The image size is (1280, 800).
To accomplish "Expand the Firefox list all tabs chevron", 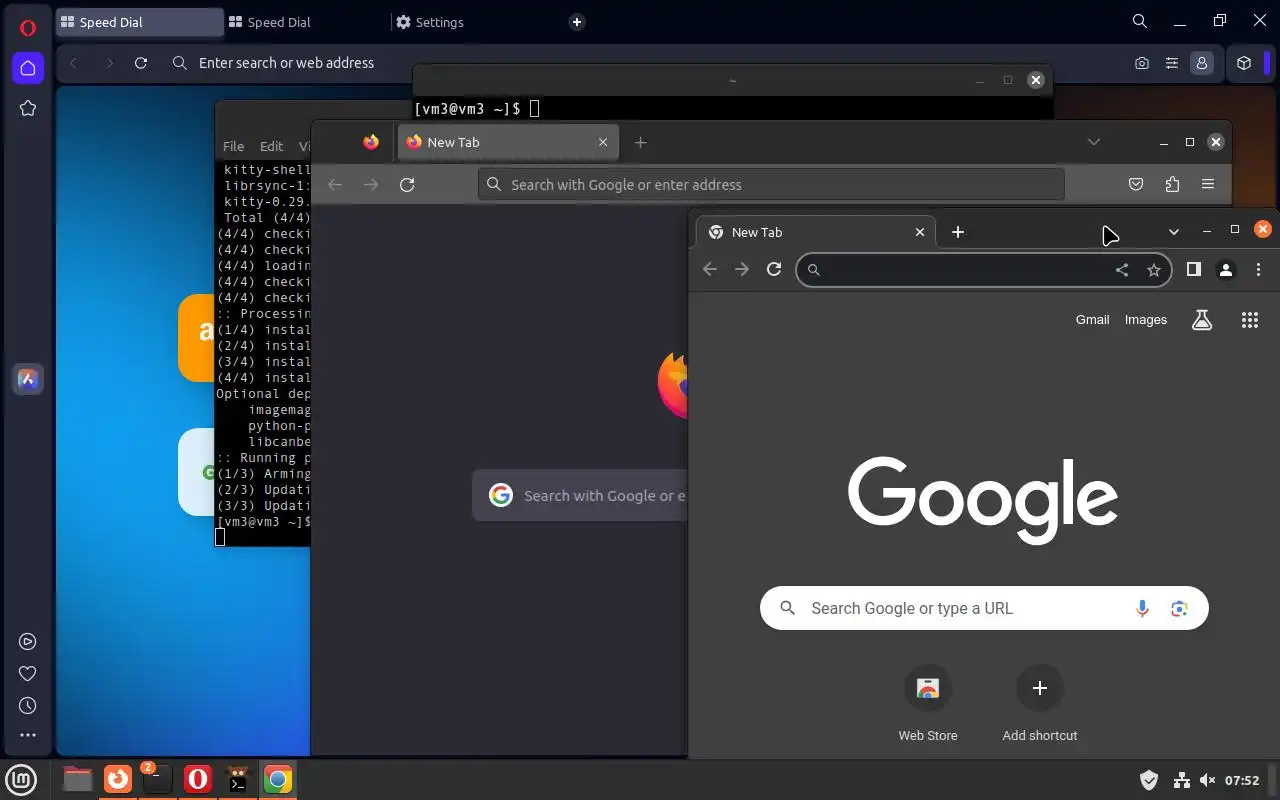I will [1094, 142].
